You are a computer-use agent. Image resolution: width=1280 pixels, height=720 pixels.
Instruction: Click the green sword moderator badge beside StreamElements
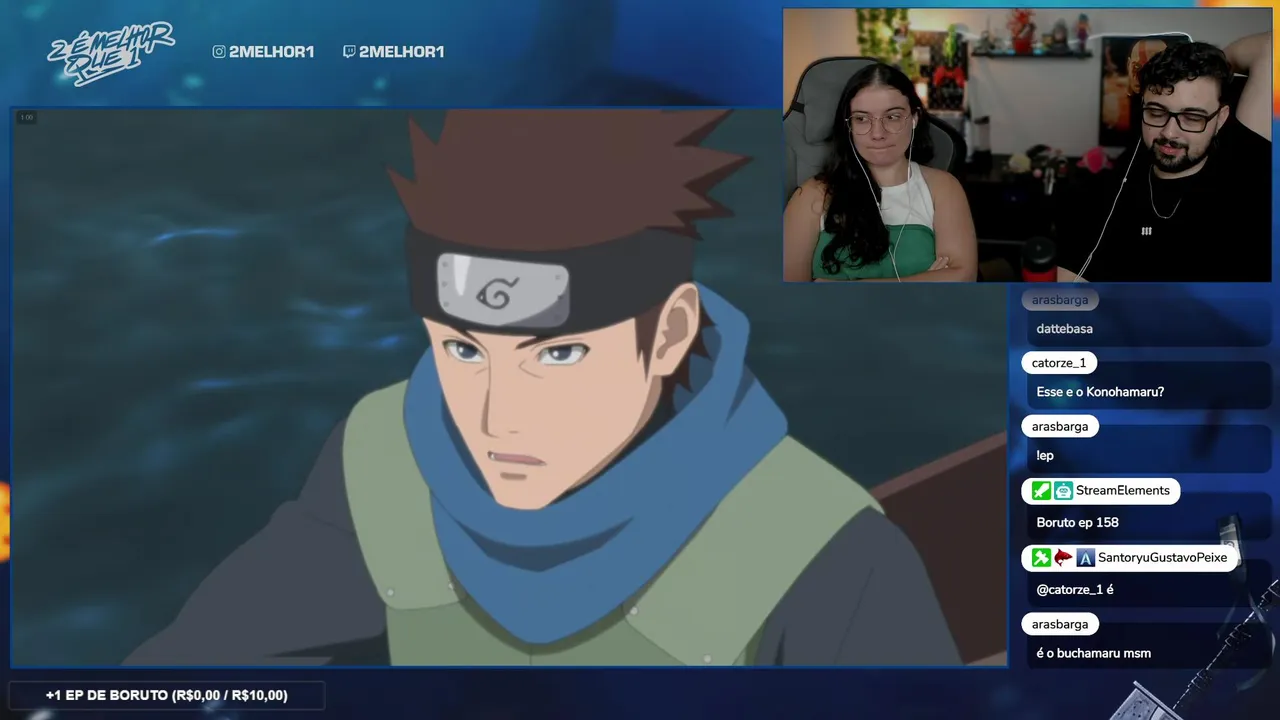[x=1041, y=491]
